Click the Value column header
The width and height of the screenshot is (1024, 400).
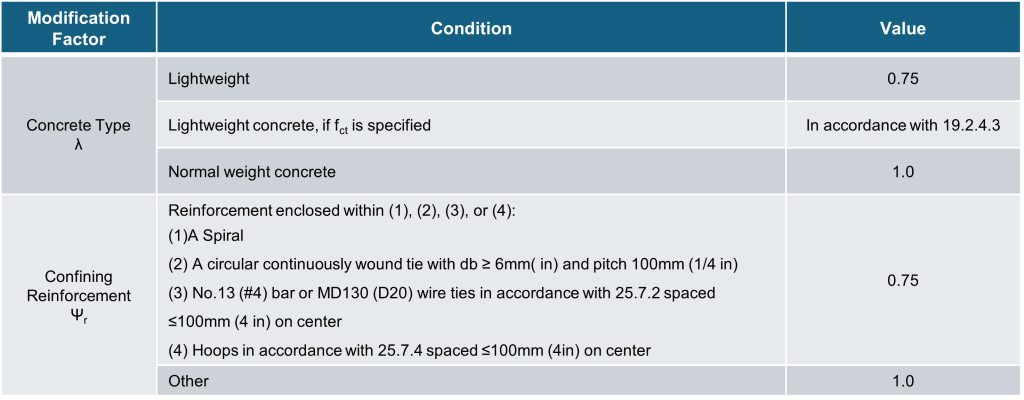click(x=903, y=28)
